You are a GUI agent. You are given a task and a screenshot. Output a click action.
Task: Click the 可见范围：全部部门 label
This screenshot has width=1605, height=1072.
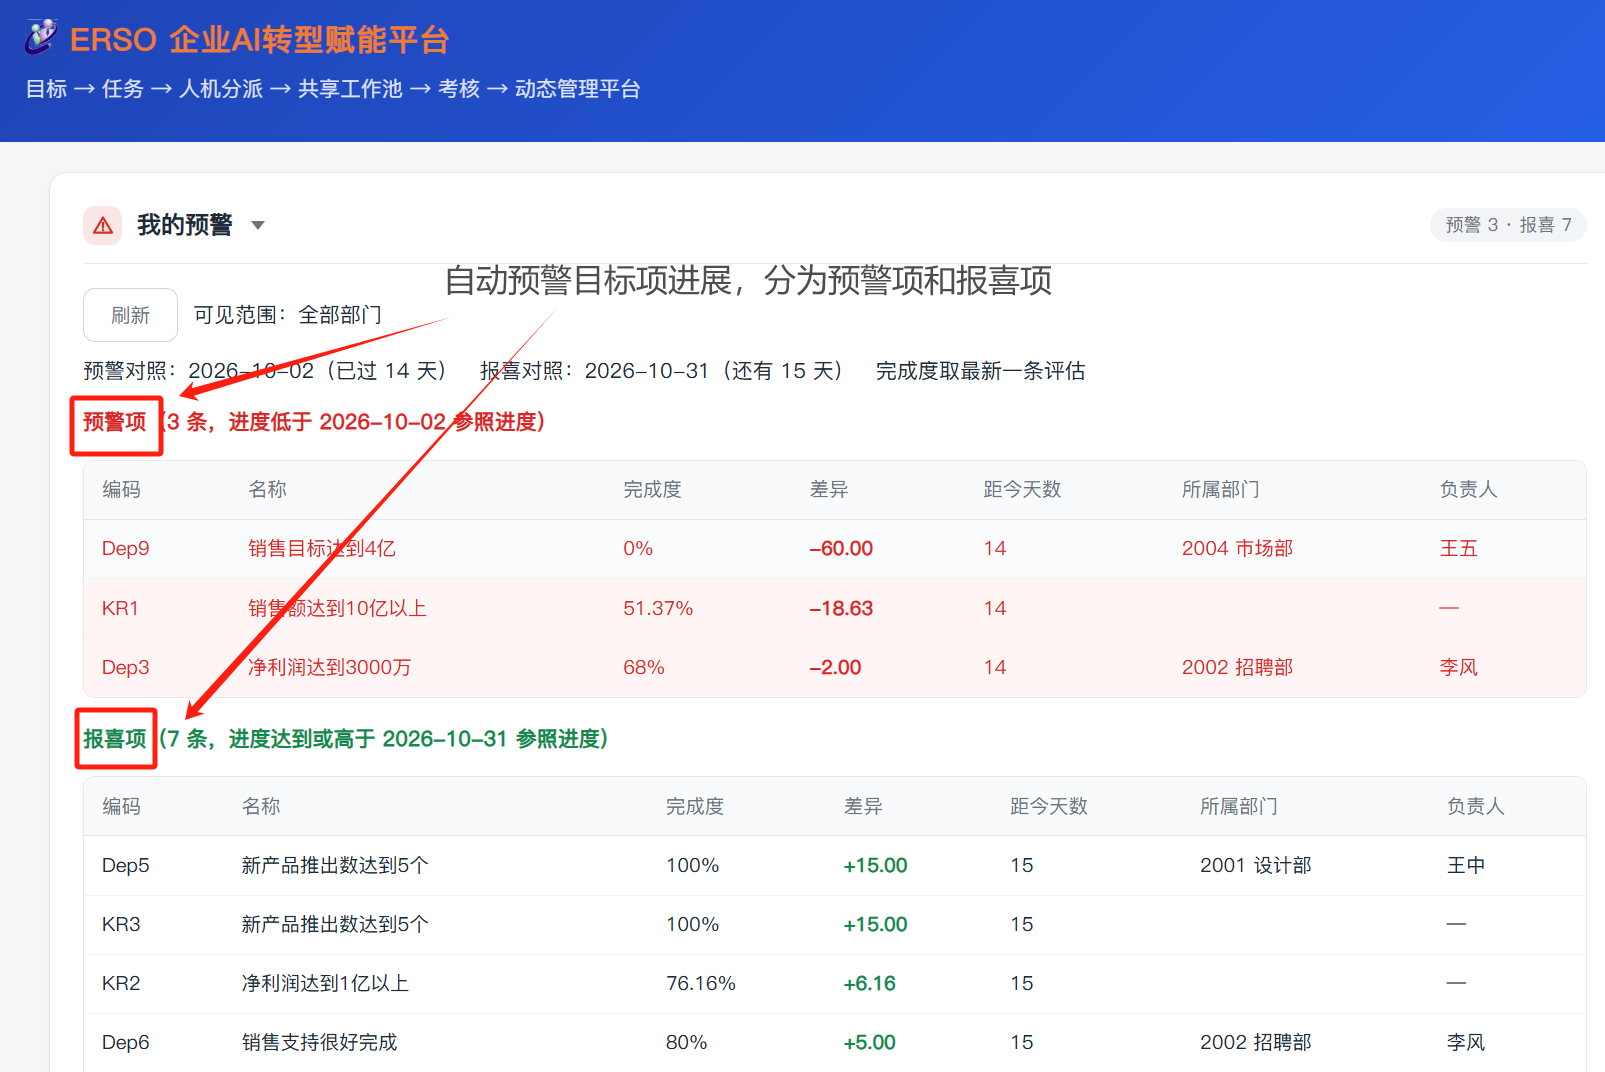click(288, 315)
